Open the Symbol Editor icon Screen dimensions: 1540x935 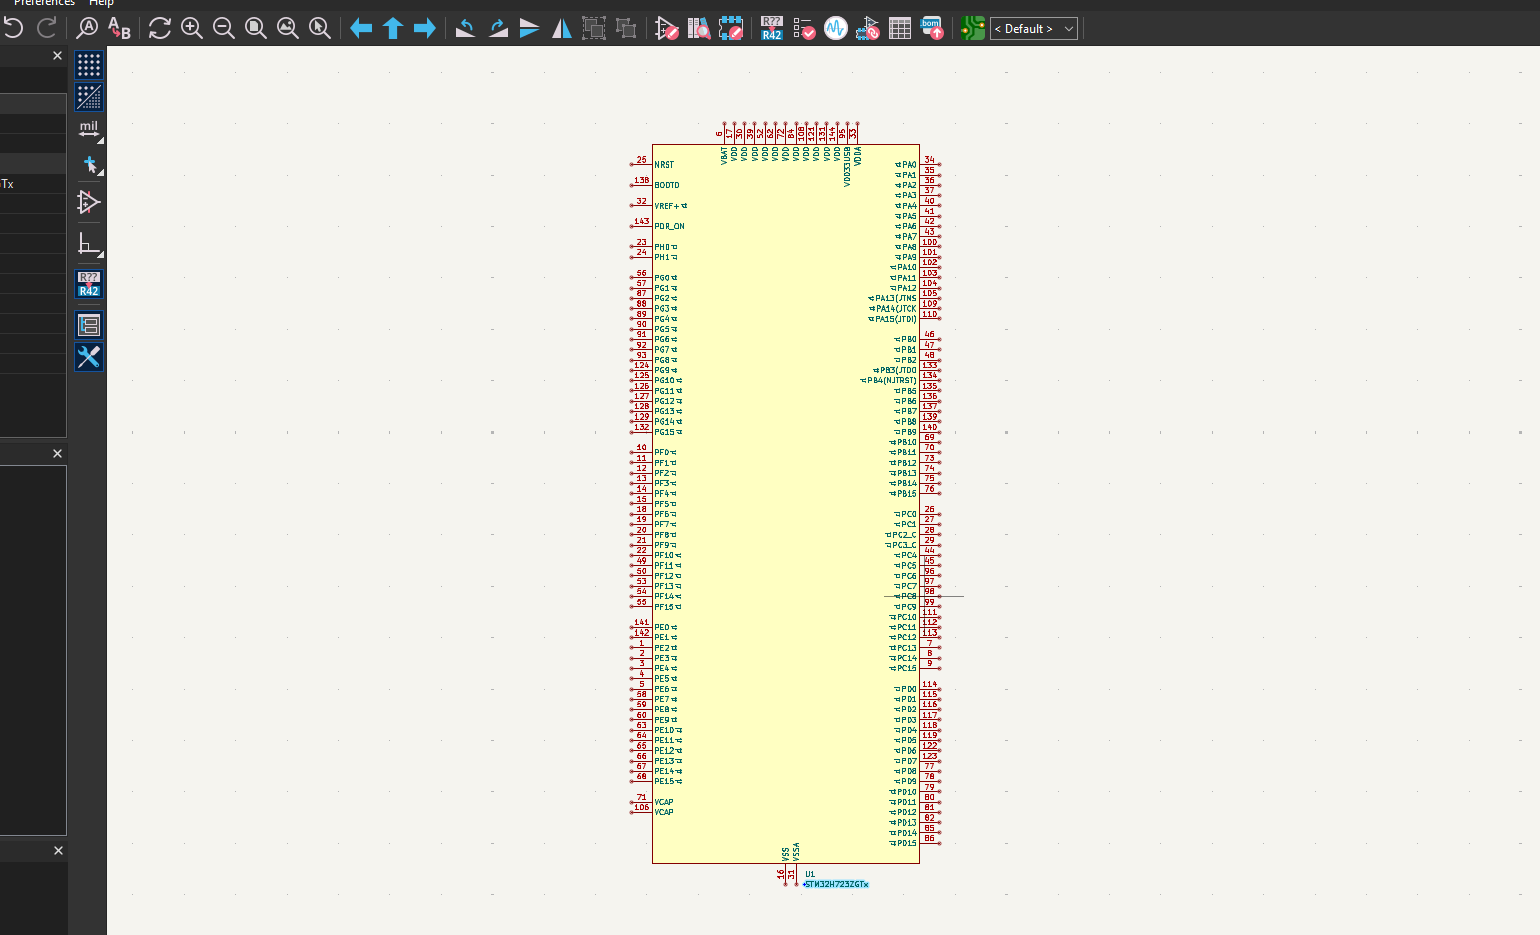coord(666,28)
